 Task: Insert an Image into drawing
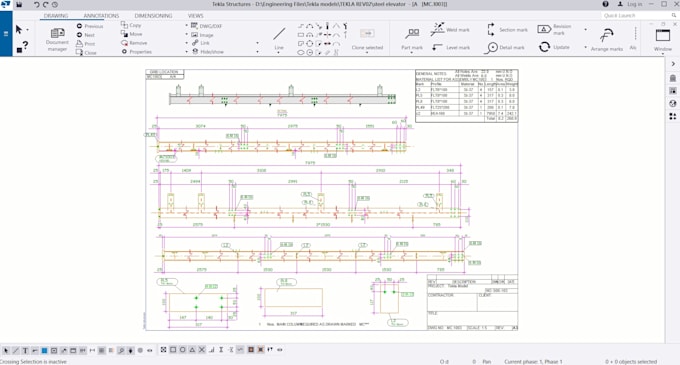point(202,35)
